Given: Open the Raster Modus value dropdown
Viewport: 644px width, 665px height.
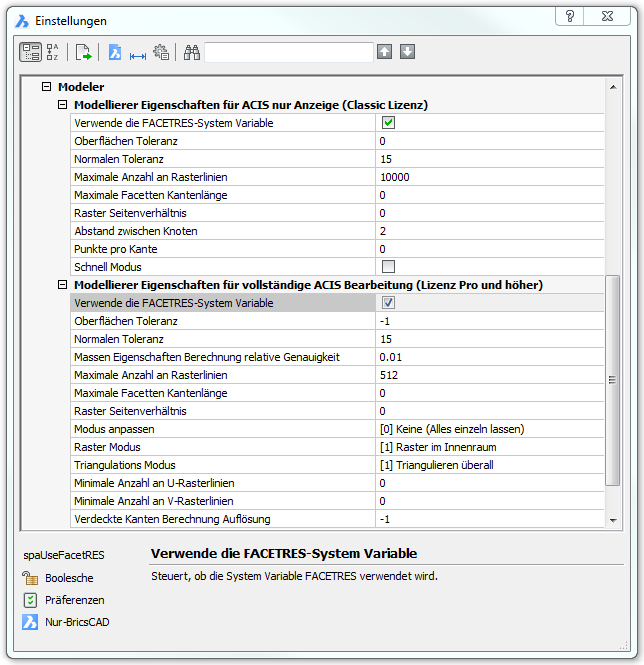Looking at the screenshot, I should point(490,447).
